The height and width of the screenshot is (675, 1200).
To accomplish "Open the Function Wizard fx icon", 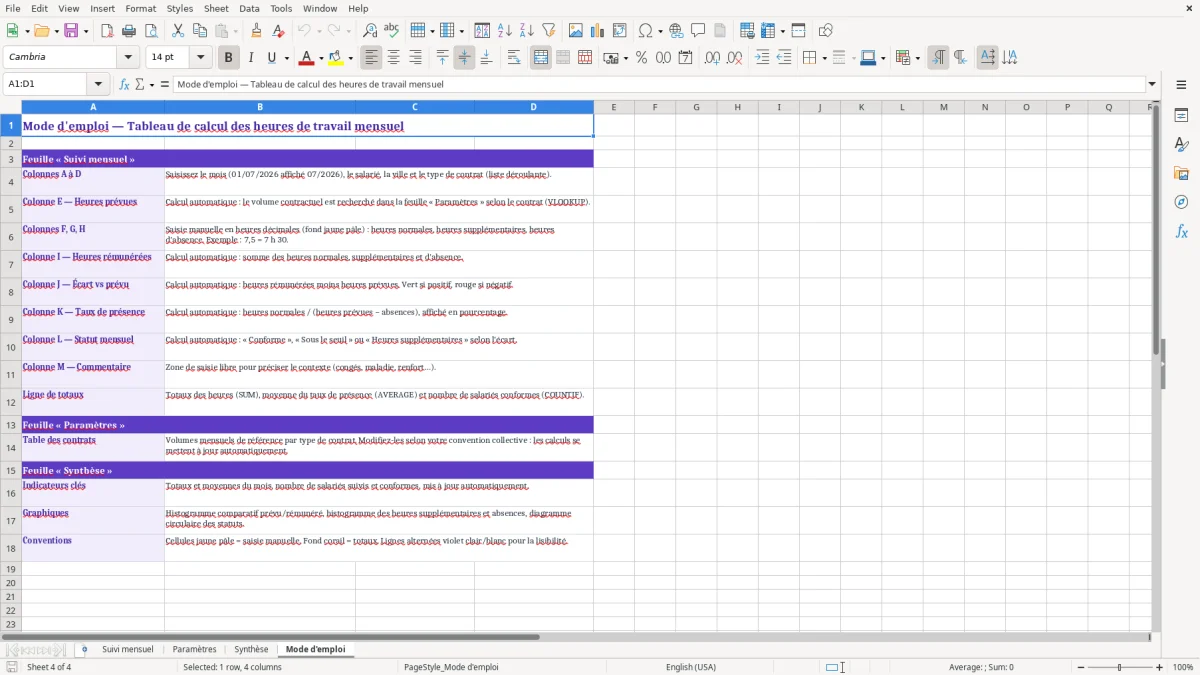I will [125, 84].
